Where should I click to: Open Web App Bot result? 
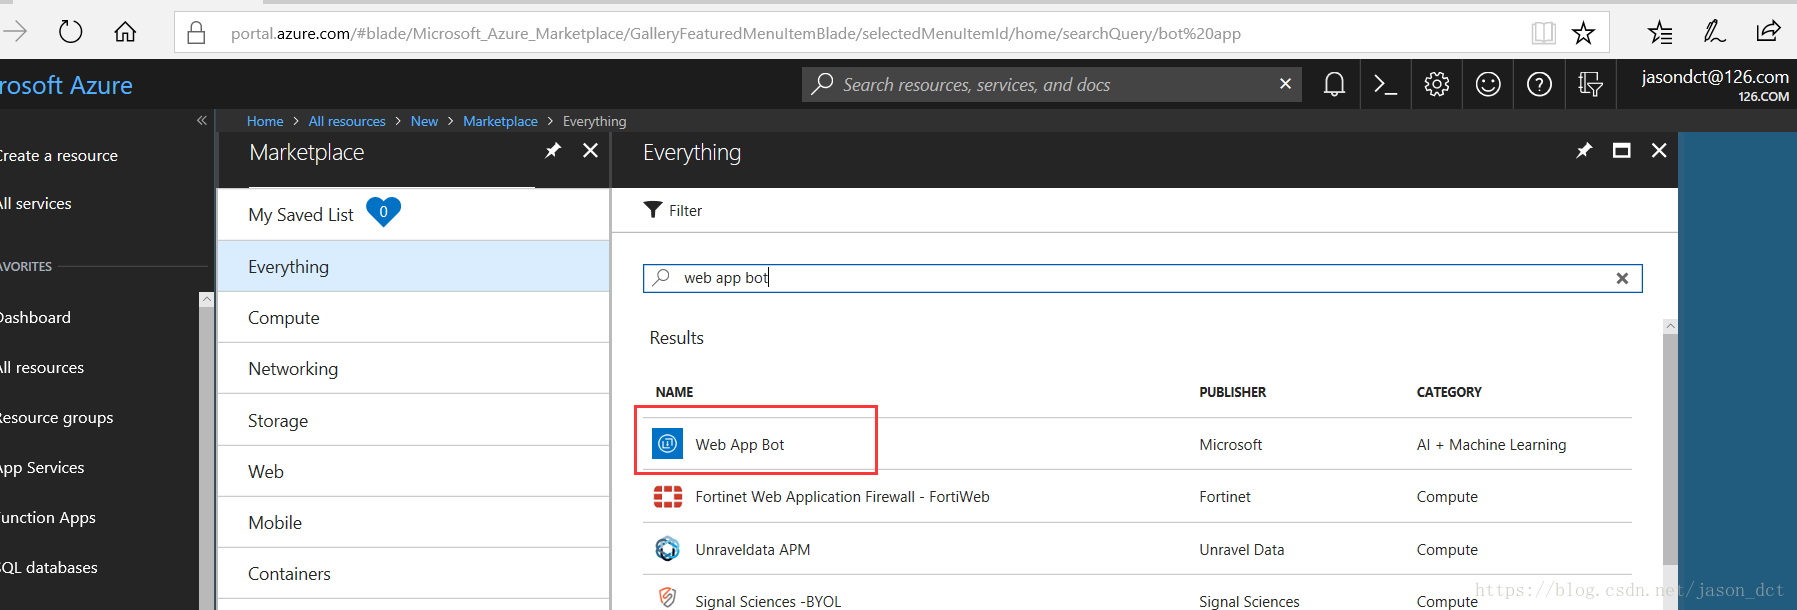(x=740, y=445)
